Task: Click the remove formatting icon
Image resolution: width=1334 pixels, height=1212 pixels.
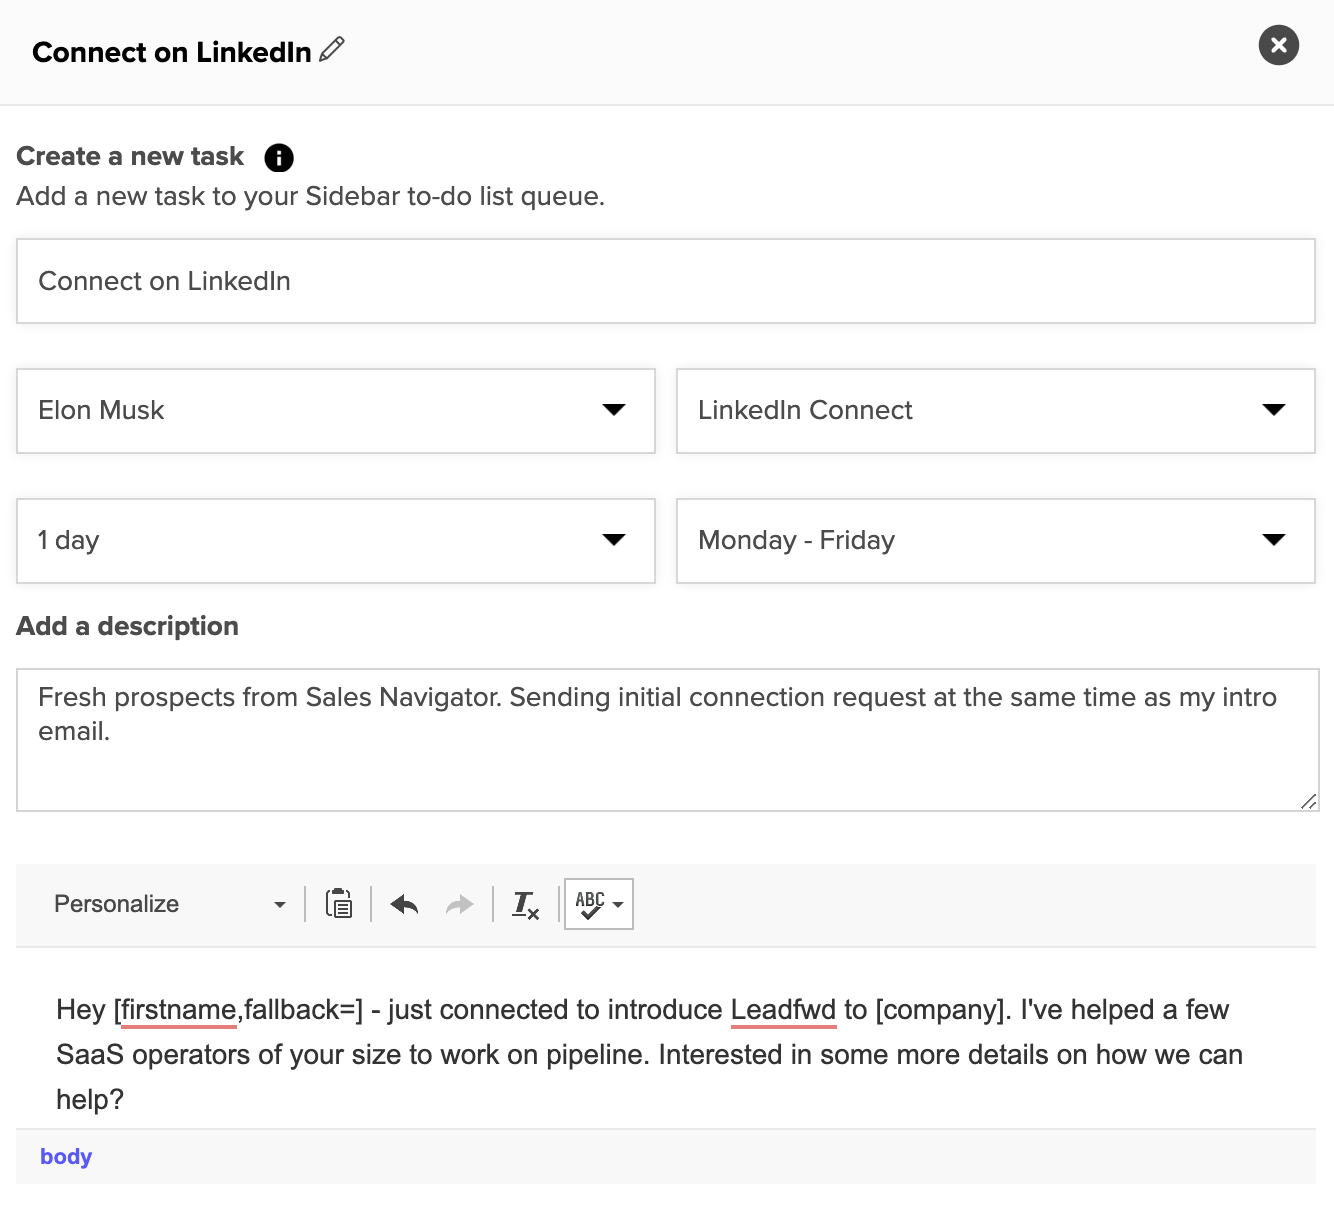Action: [526, 904]
